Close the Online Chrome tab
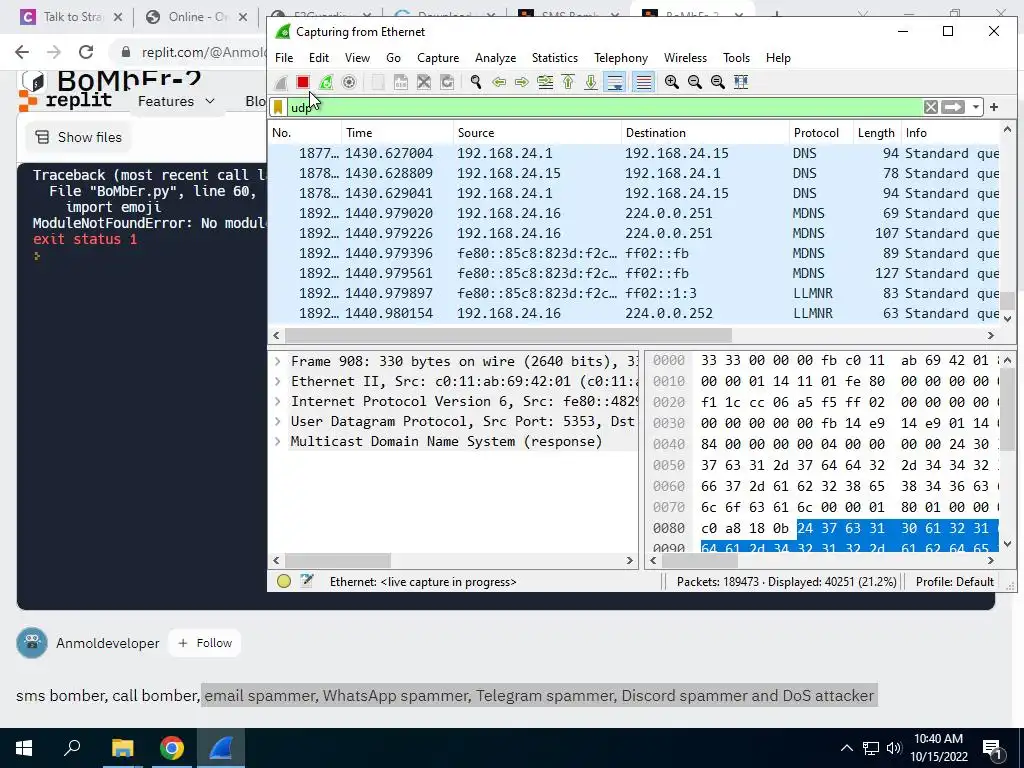This screenshot has width=1024, height=768. (x=242, y=17)
